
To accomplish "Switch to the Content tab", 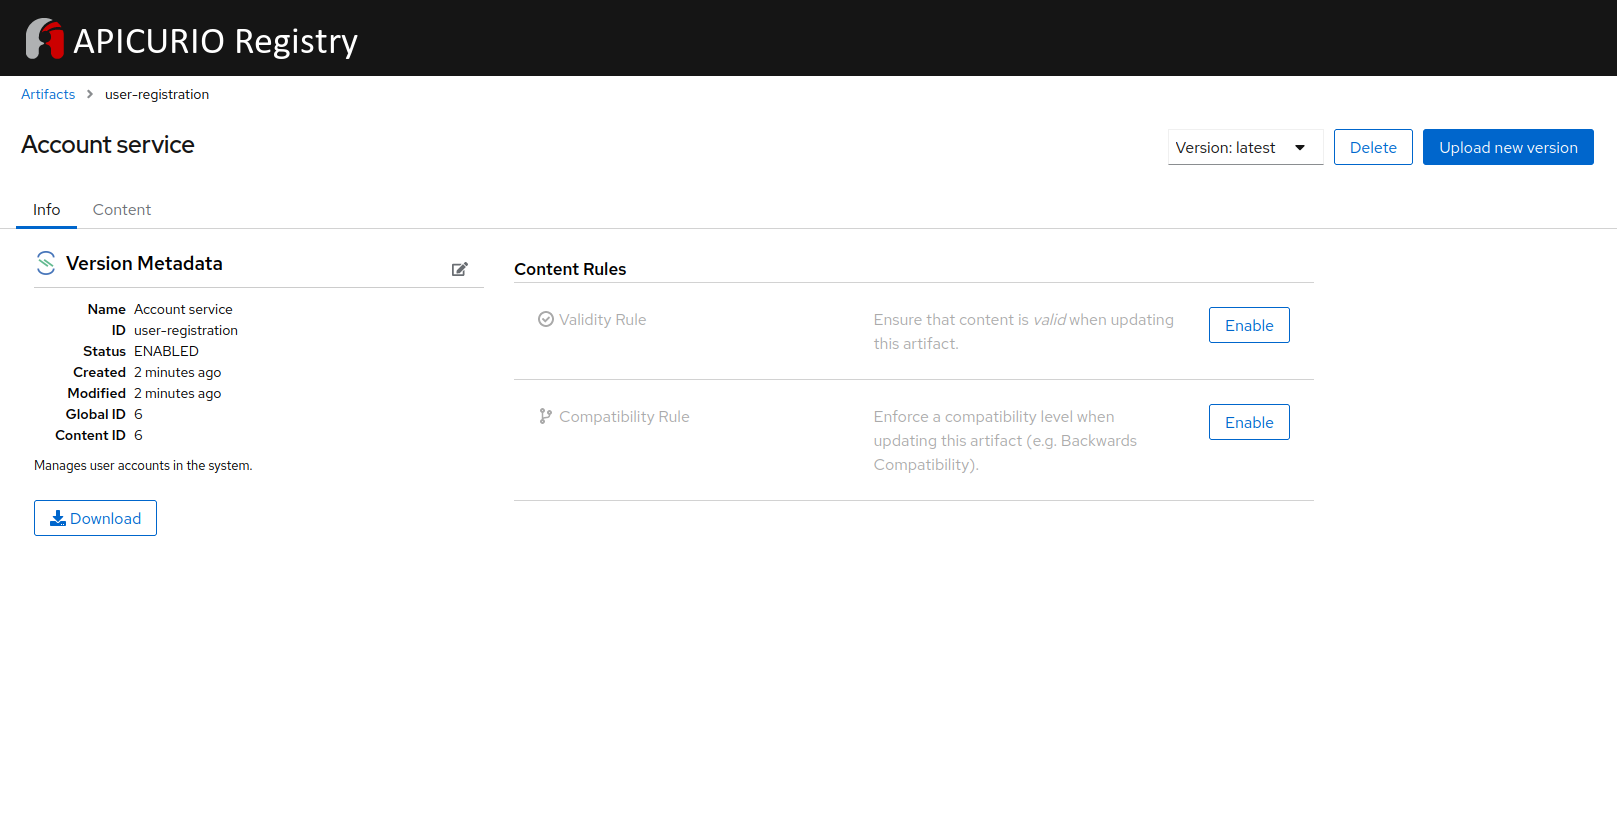I will [x=122, y=209].
